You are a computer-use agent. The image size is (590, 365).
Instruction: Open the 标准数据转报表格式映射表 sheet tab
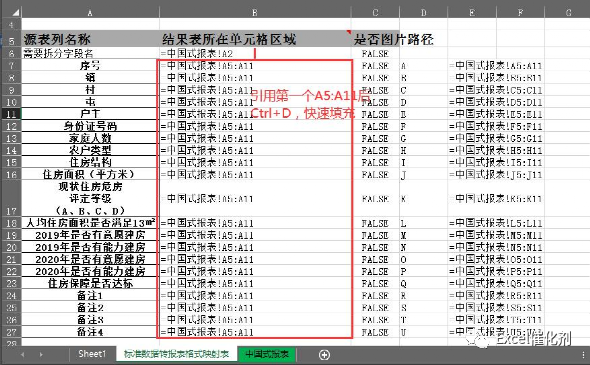(176, 354)
